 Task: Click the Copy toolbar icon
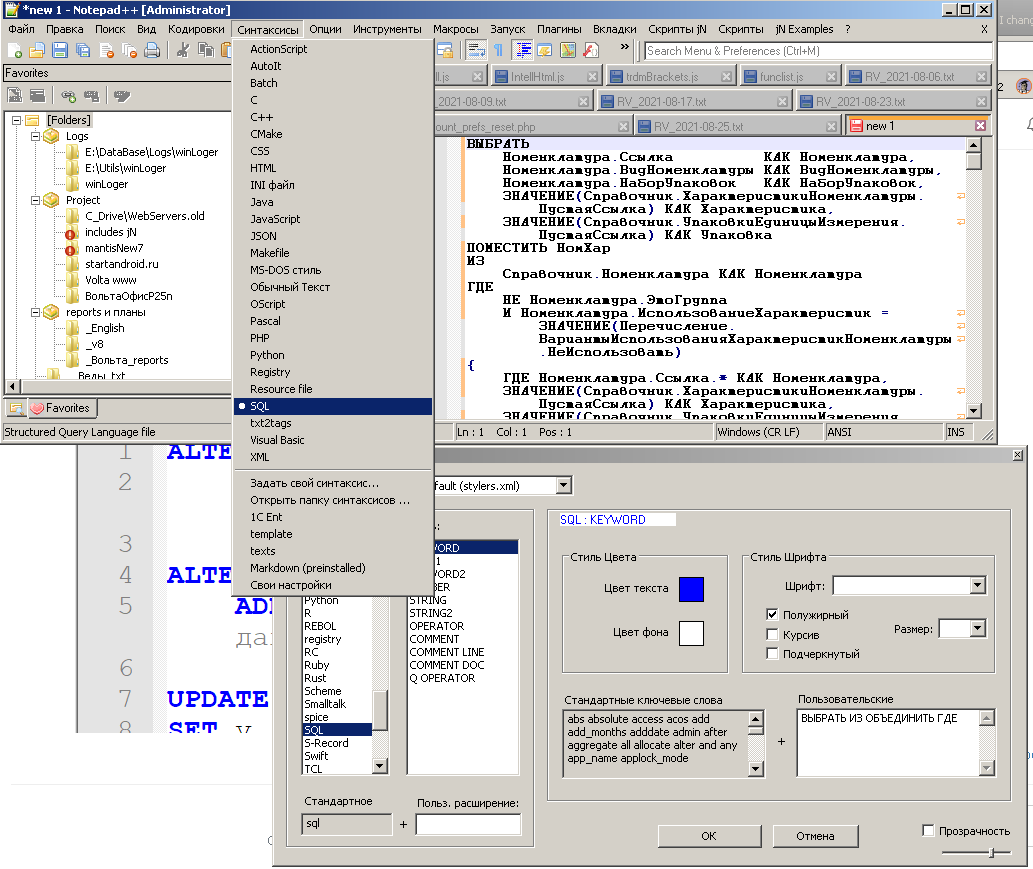206,50
